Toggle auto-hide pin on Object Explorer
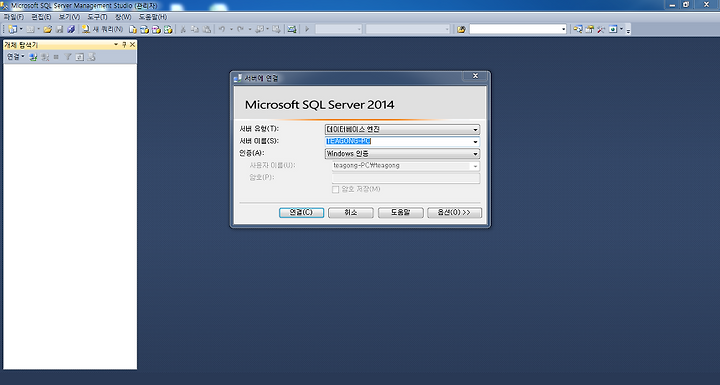The height and width of the screenshot is (385, 720). [x=124, y=45]
